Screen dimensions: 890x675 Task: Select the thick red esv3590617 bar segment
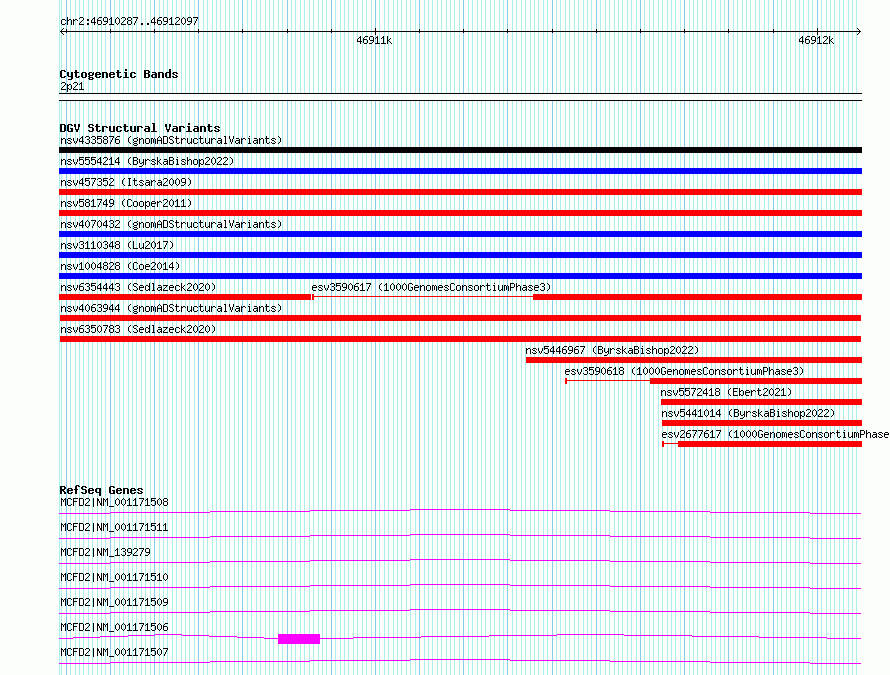(x=698, y=297)
